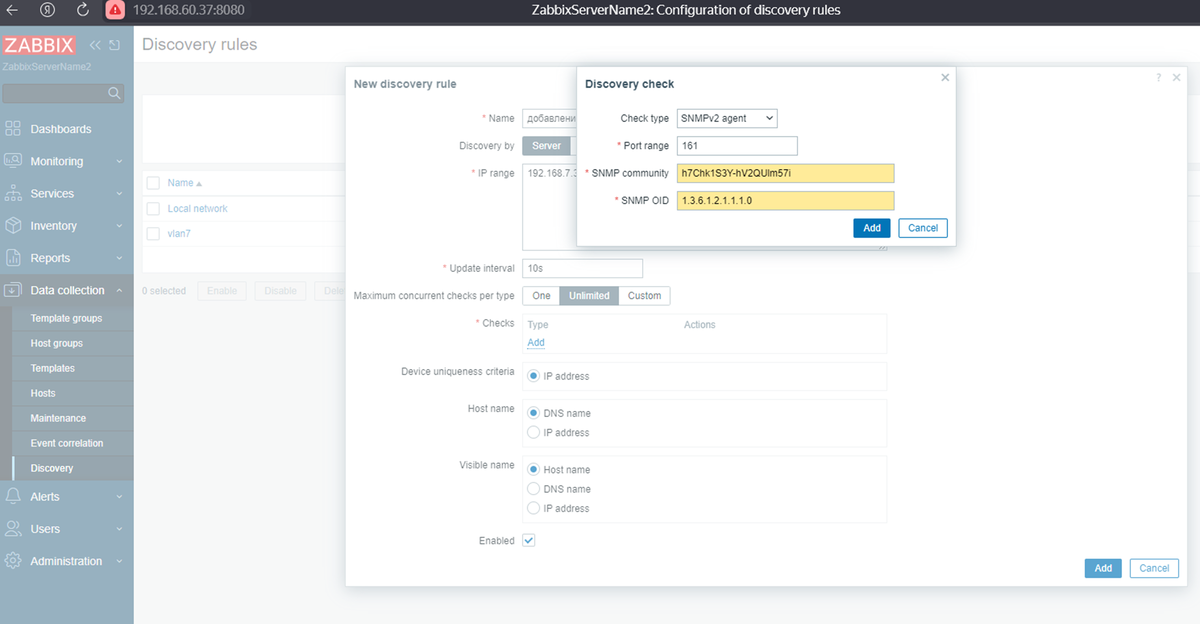Screen dimensions: 1200x624
Task: Click Add button of new discovery rule
Action: [x=1103, y=568]
